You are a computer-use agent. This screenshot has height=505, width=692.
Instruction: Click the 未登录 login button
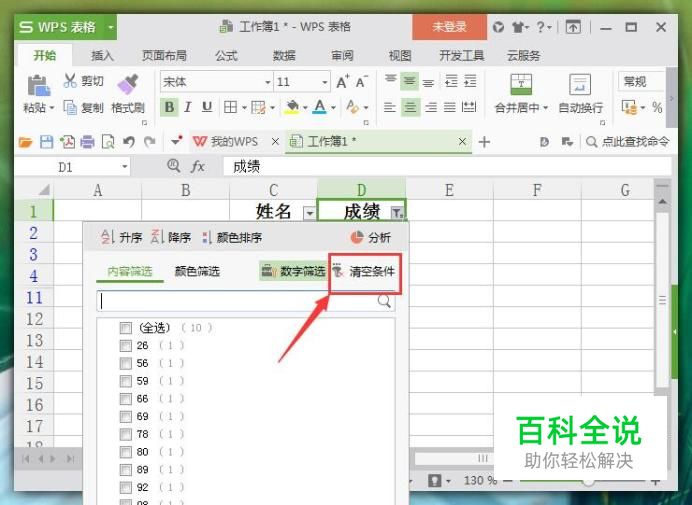click(449, 27)
